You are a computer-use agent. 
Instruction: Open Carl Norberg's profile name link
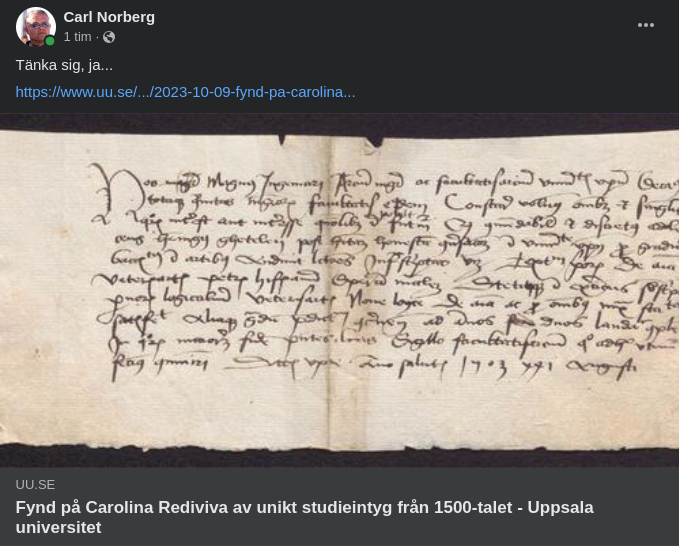pyautogui.click(x=109, y=17)
